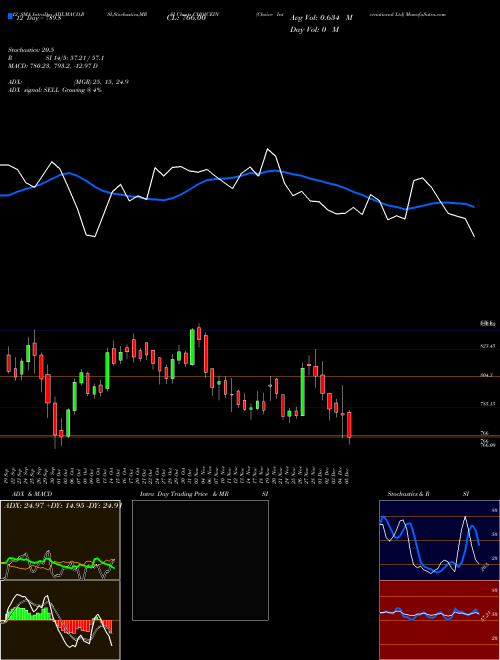Click the RSI 14/5 values line
The height and width of the screenshot is (660, 500).
pyautogui.click(x=56, y=58)
